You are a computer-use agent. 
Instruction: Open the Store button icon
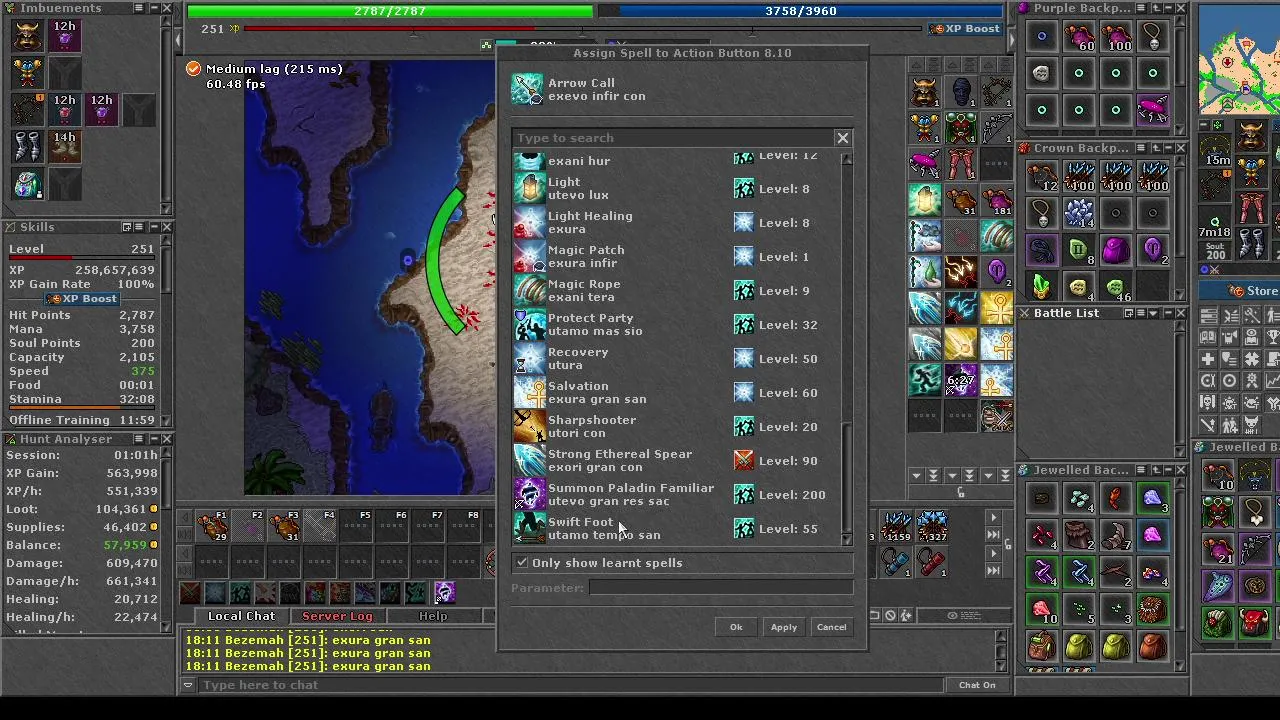tap(1240, 291)
